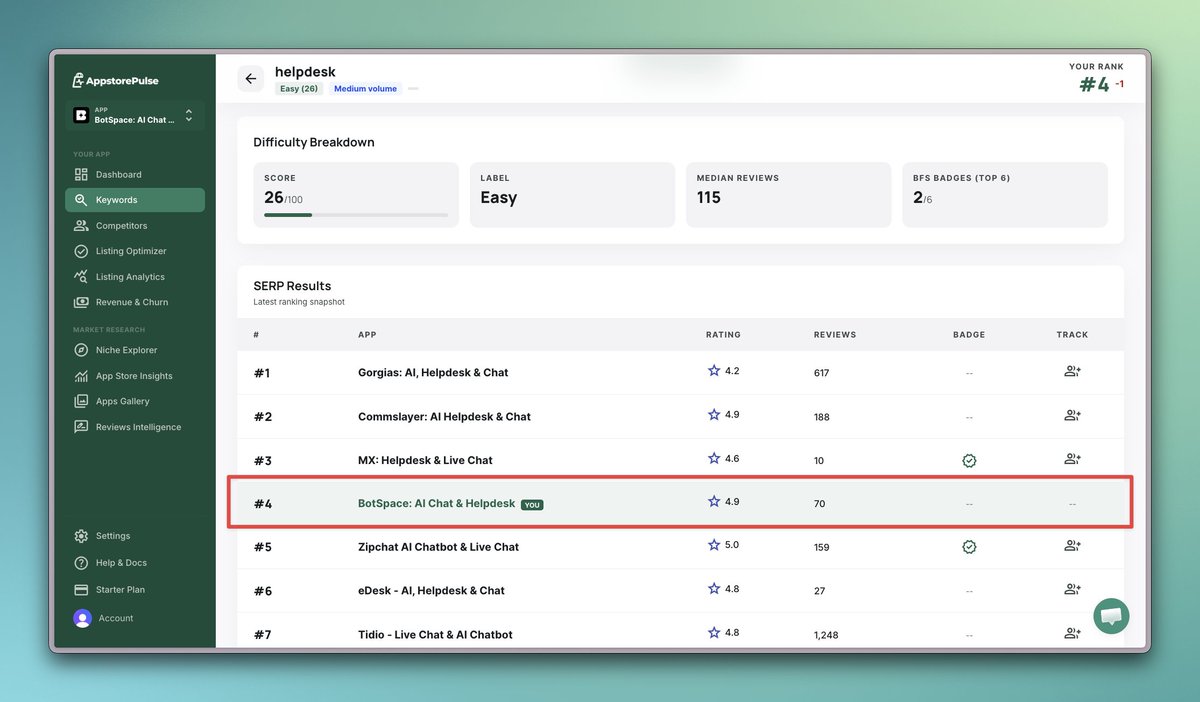Click the BFS Badges 2/6 card
Image resolution: width=1200 pixels, height=702 pixels.
[1005, 194]
